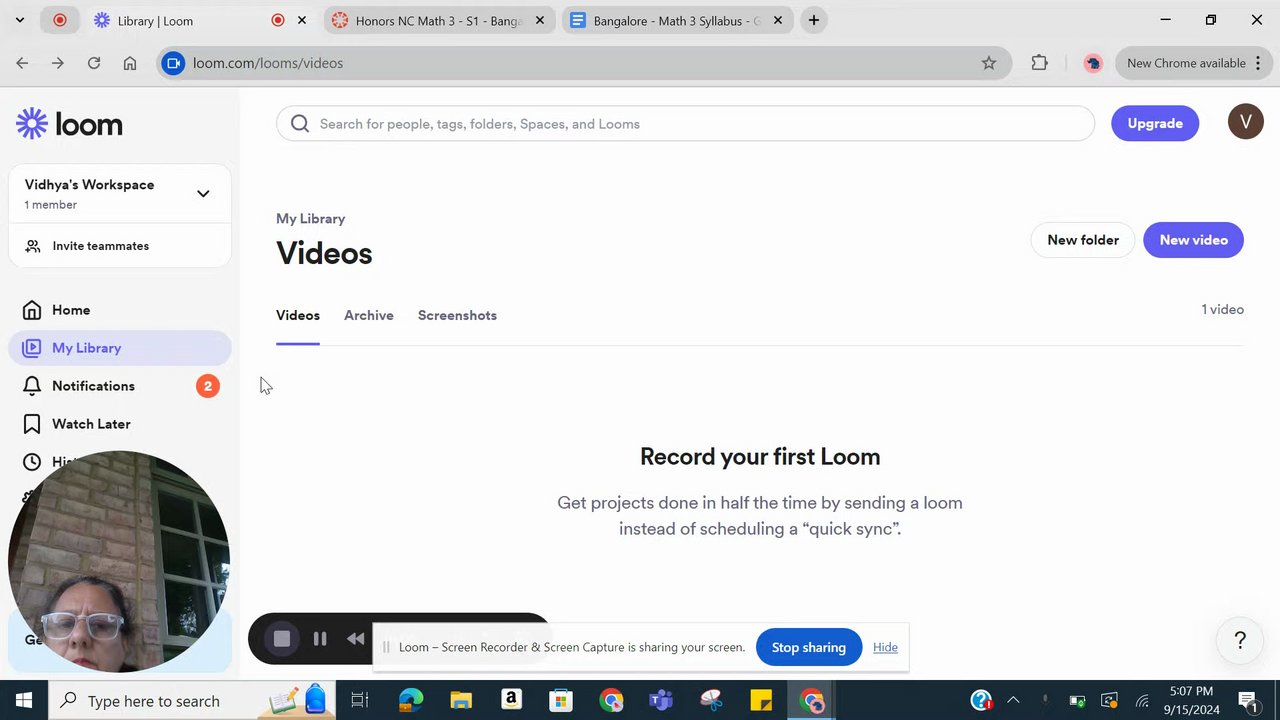Switch to the Archive tab

tap(369, 315)
